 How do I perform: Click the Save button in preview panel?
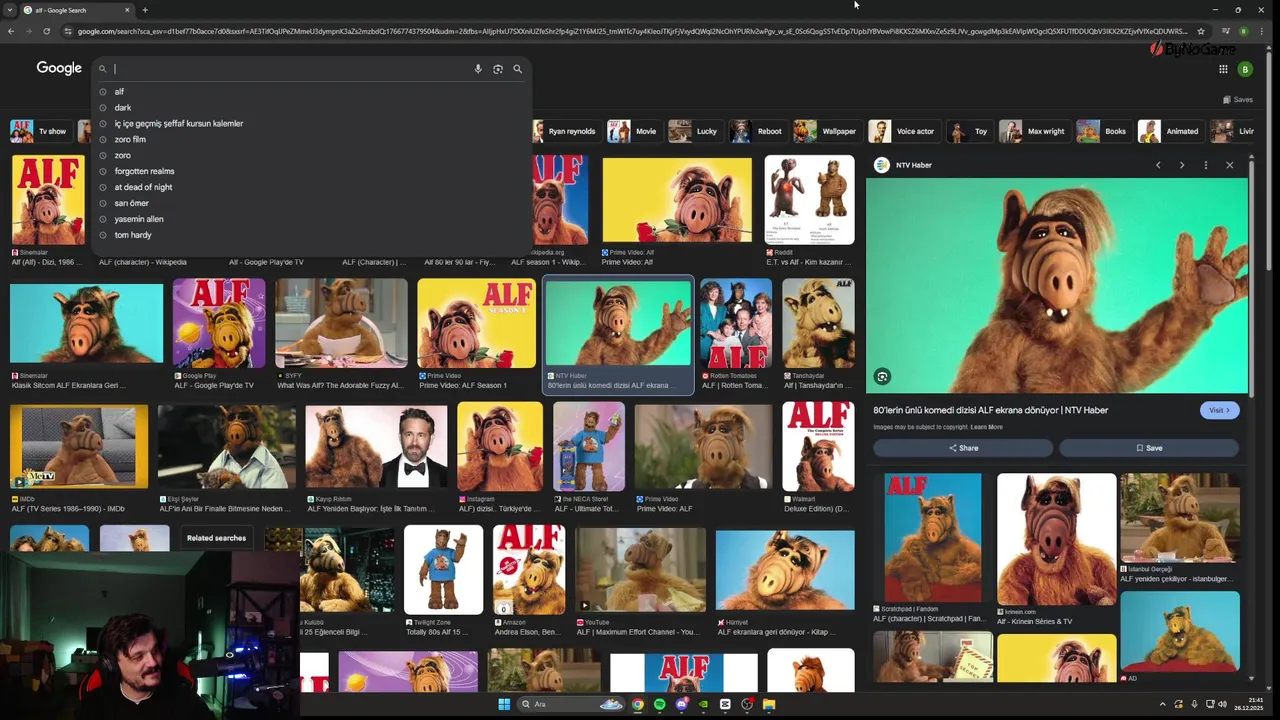point(1149,448)
